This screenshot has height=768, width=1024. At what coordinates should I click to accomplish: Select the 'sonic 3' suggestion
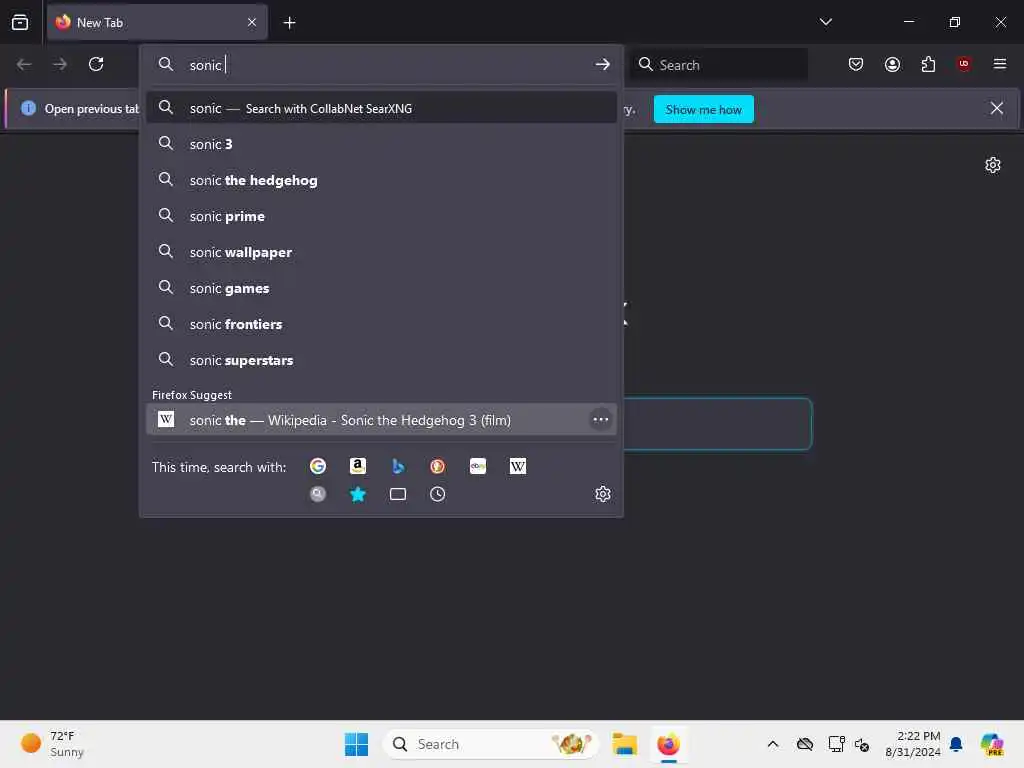[381, 144]
